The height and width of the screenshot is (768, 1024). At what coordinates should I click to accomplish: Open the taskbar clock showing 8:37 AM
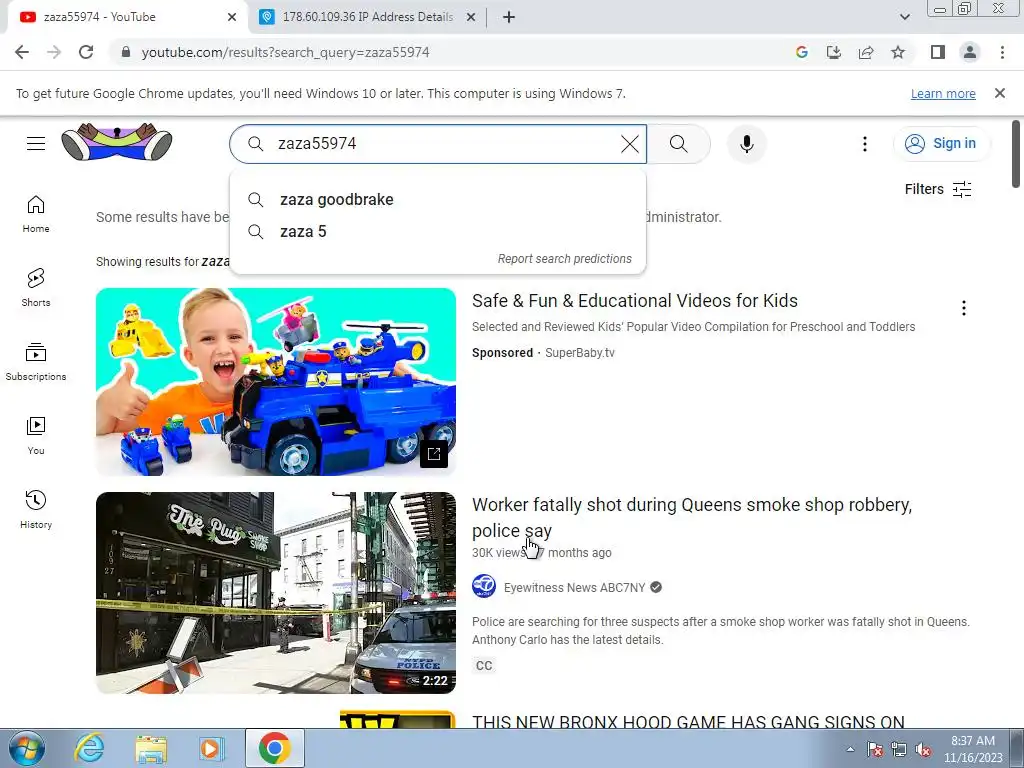coord(973,749)
